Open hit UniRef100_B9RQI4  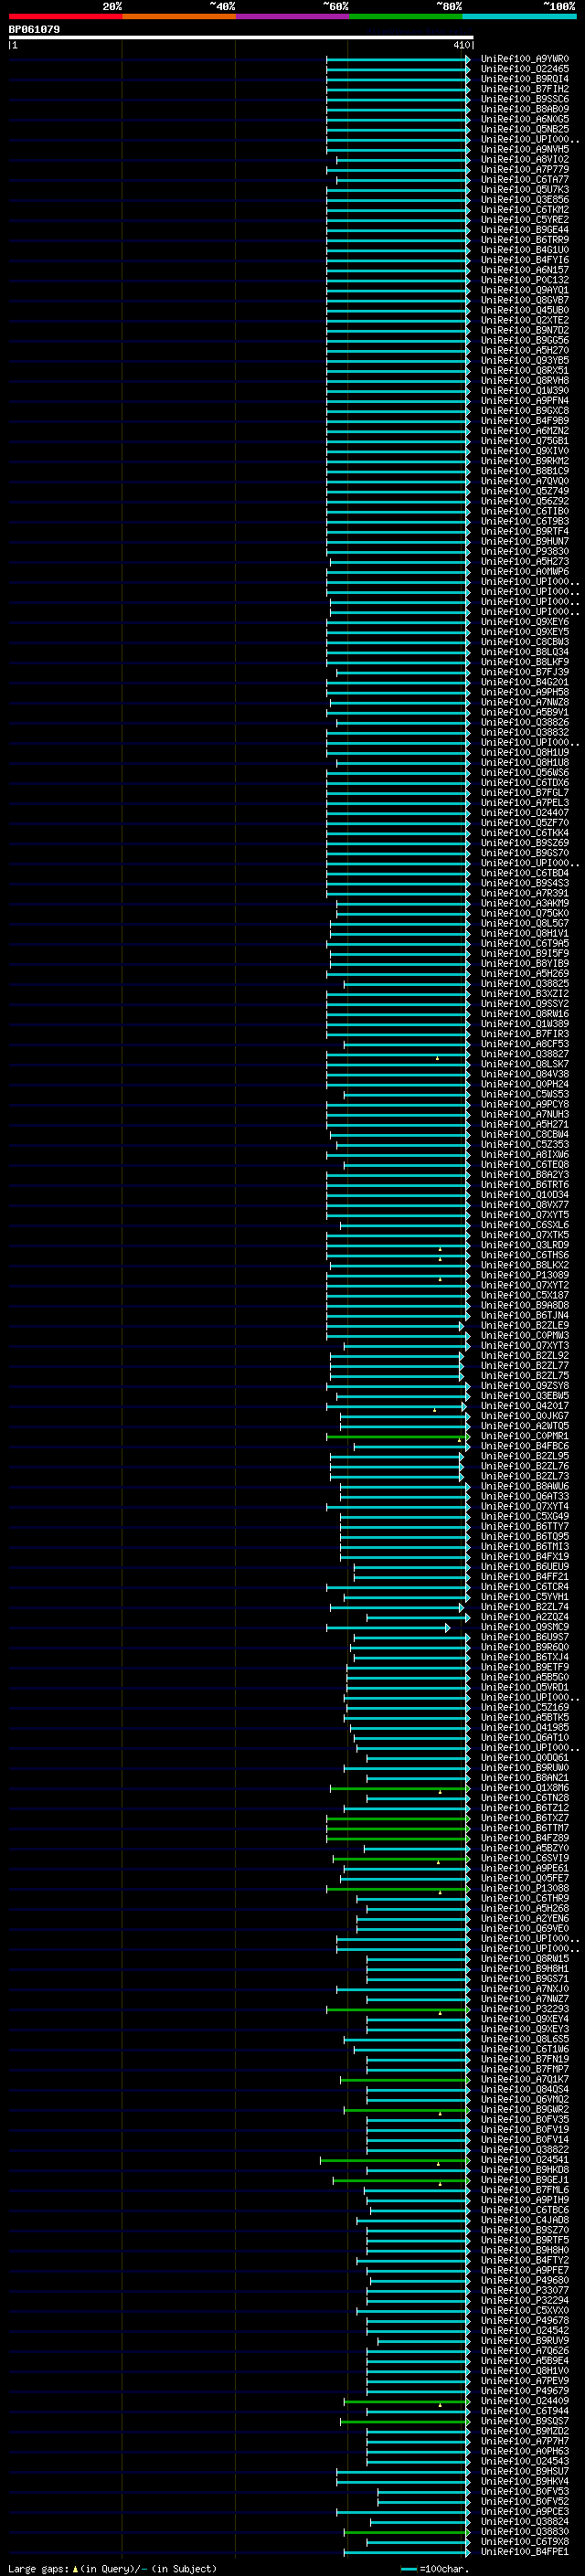pyautogui.click(x=525, y=79)
